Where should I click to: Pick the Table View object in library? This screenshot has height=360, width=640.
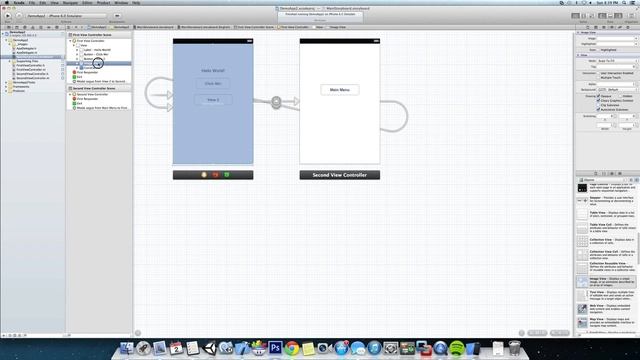click(x=606, y=215)
